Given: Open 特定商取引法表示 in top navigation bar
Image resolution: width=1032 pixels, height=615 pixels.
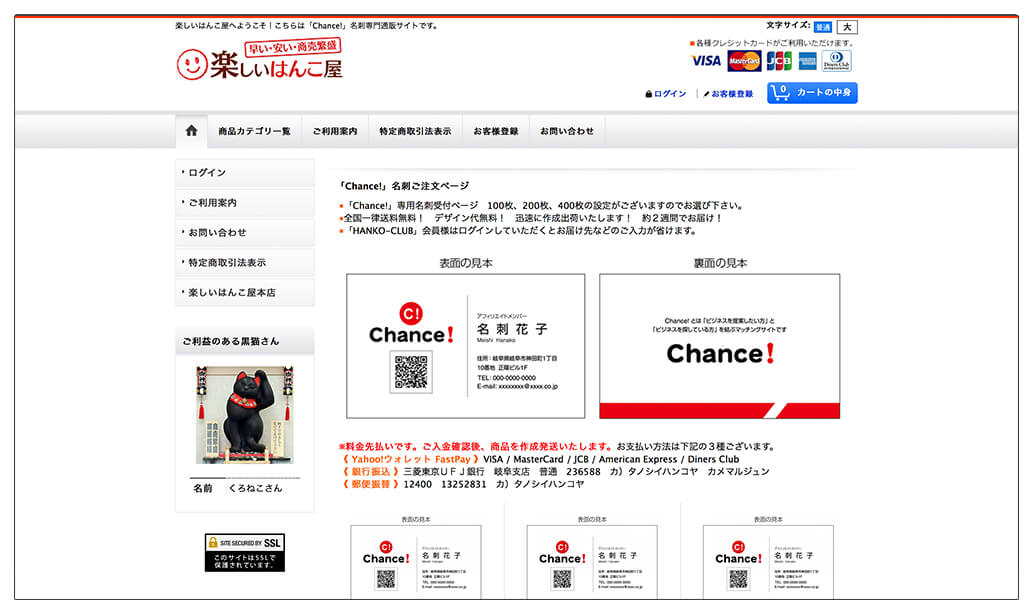Looking at the screenshot, I should [415, 131].
